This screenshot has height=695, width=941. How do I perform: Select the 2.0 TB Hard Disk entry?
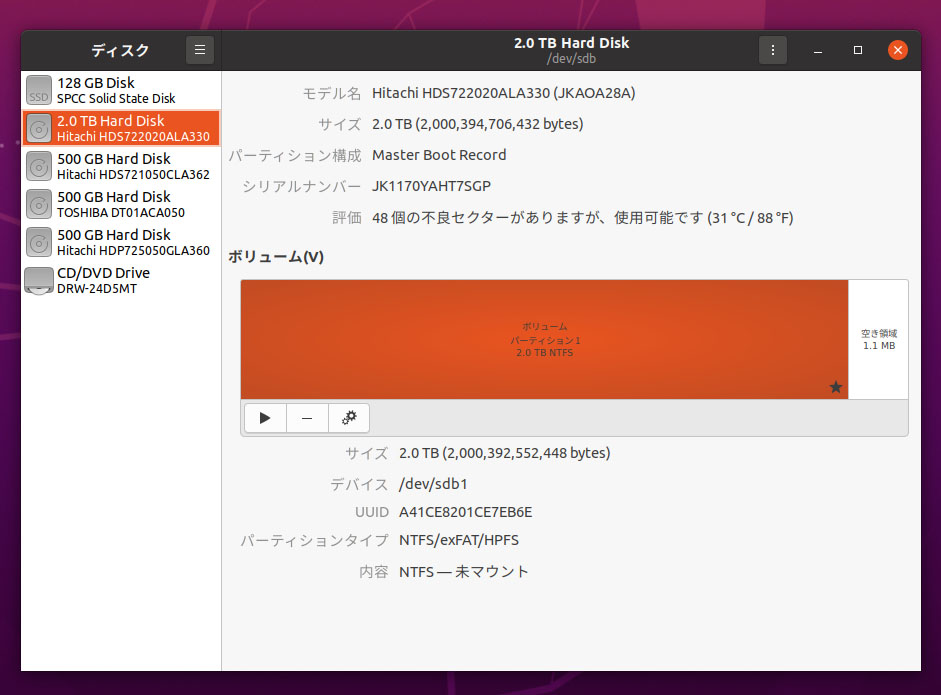pos(121,128)
